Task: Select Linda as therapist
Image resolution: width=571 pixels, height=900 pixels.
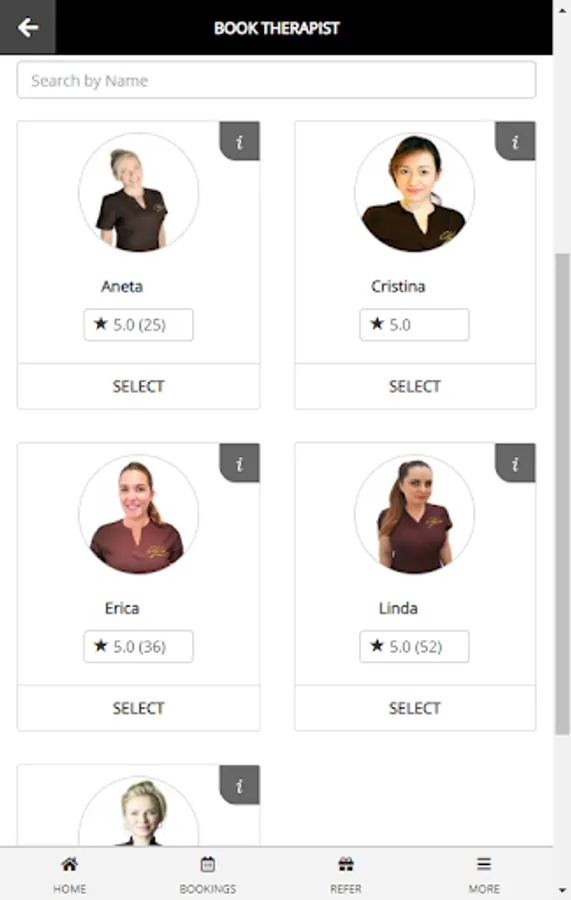Action: tap(415, 708)
